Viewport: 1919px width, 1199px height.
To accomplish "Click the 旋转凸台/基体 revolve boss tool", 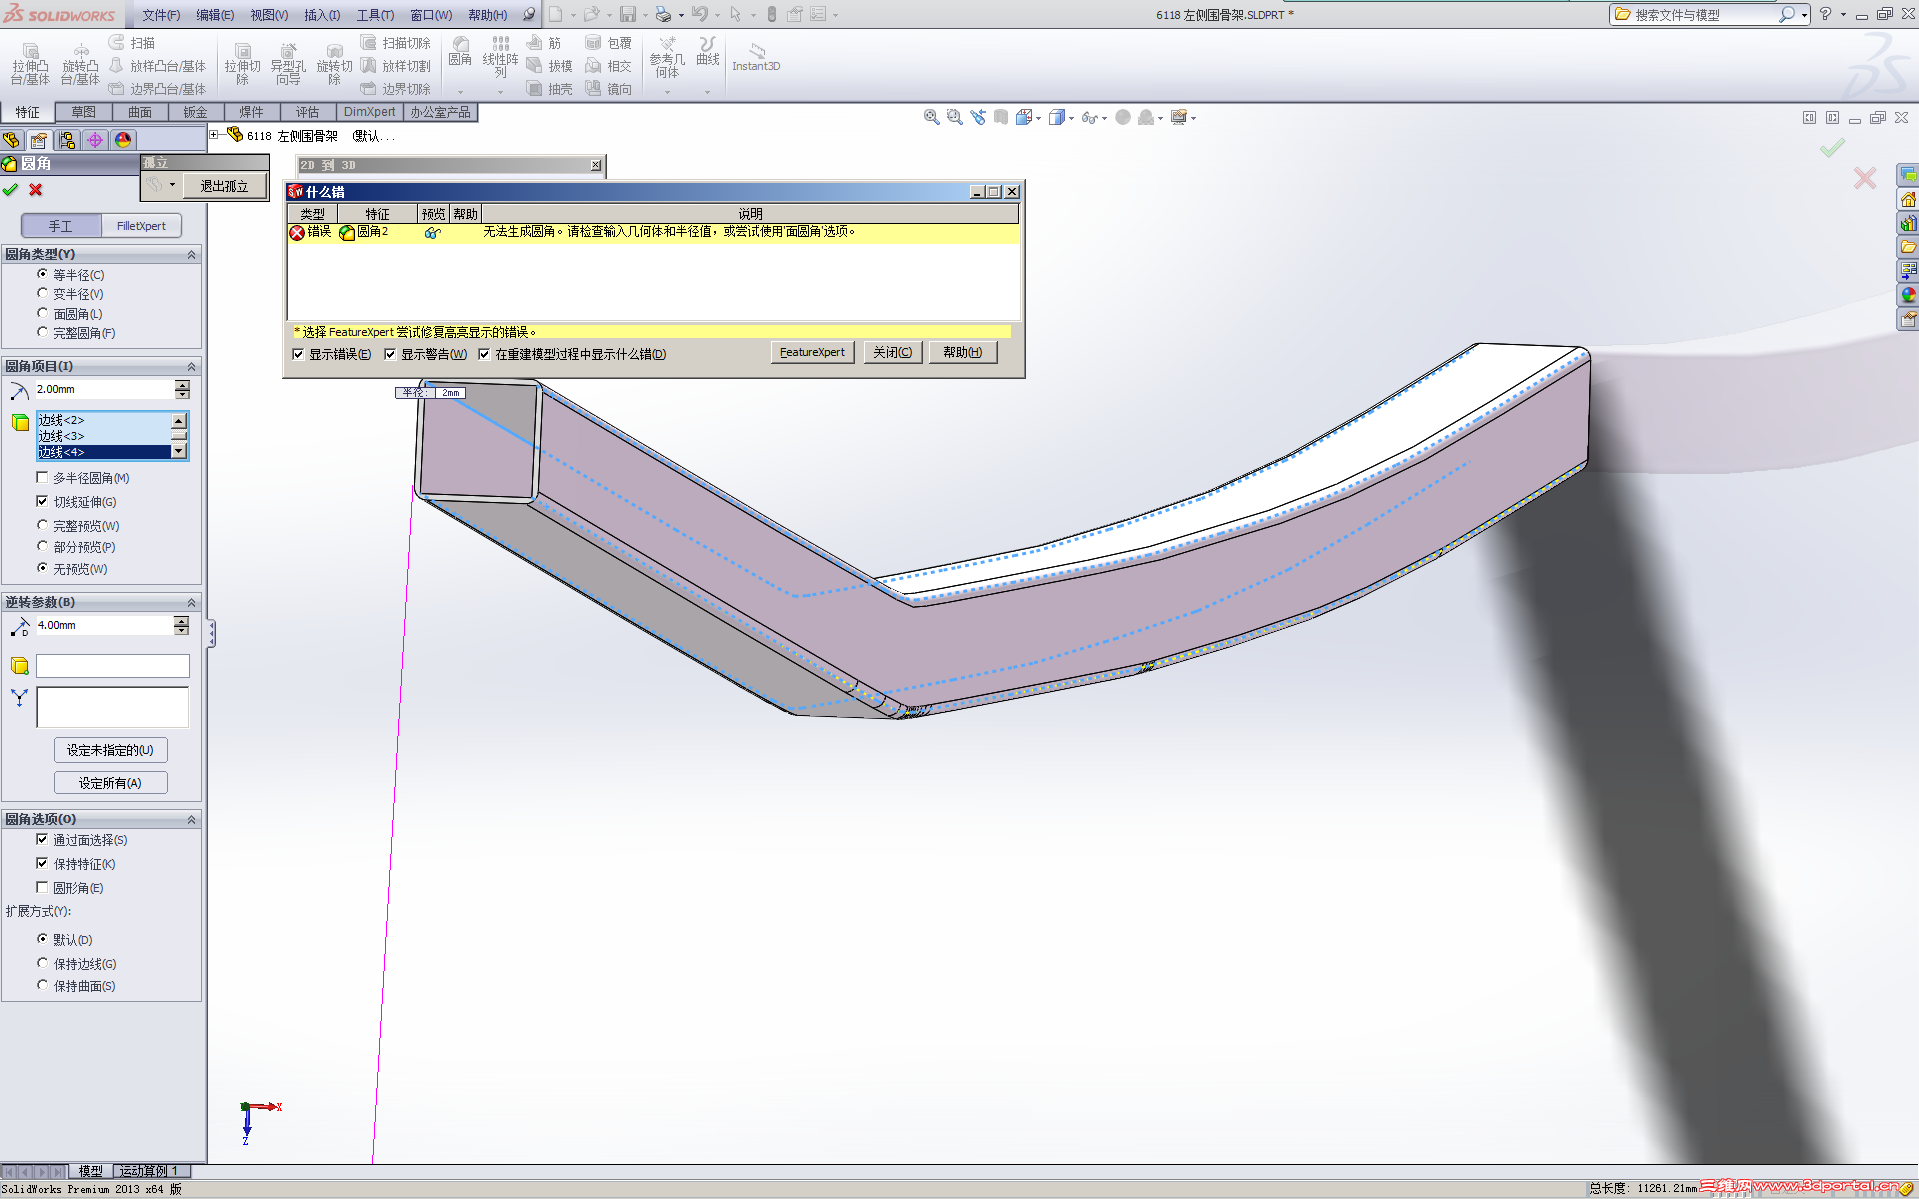I will [x=80, y=64].
